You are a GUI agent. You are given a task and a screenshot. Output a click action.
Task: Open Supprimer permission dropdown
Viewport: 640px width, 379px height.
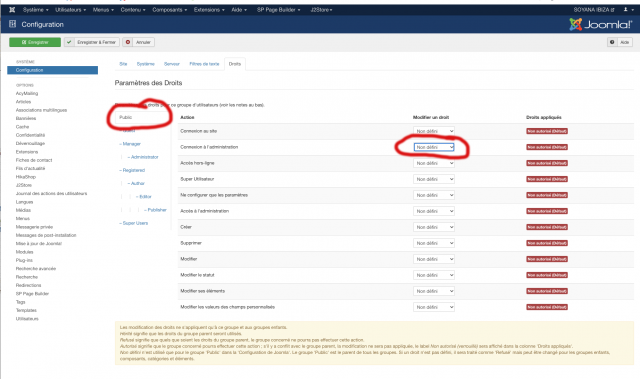(x=434, y=243)
